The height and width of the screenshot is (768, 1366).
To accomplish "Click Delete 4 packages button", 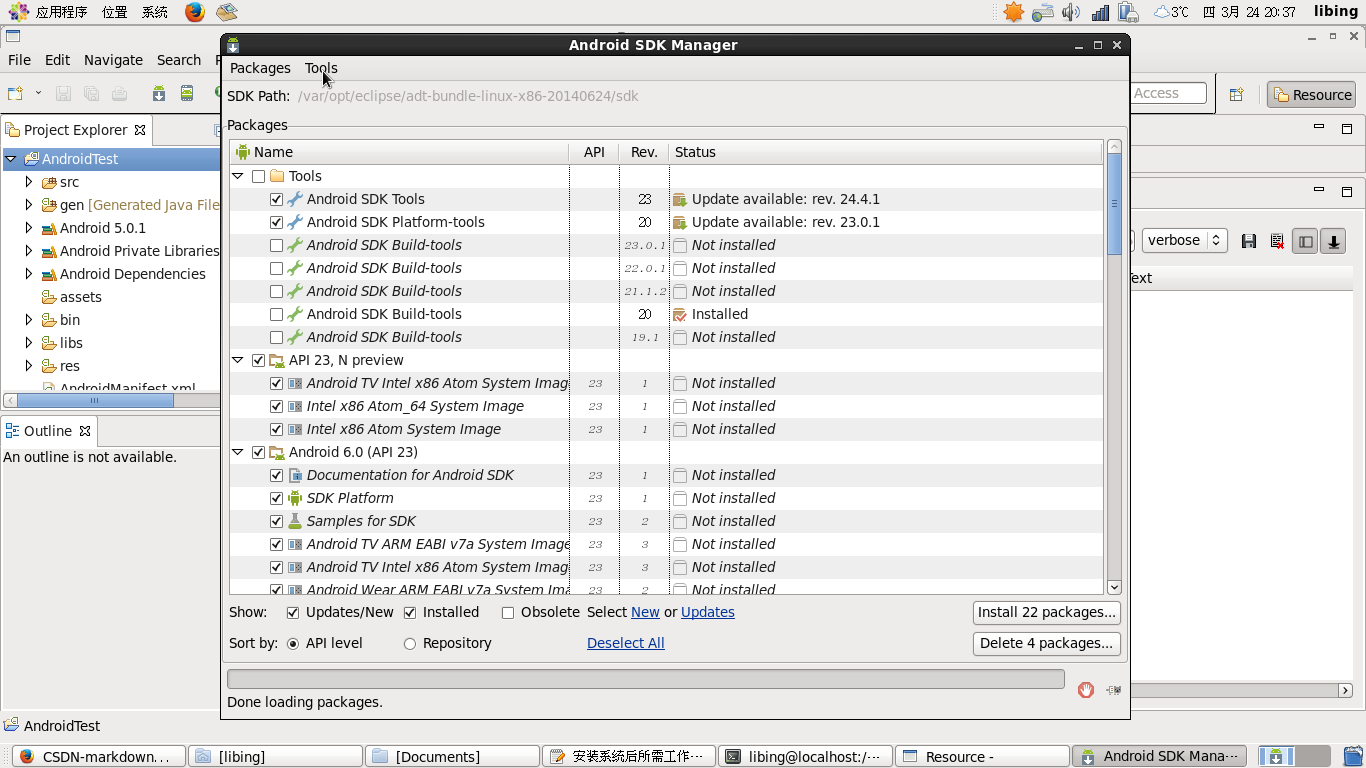I will point(1046,643).
